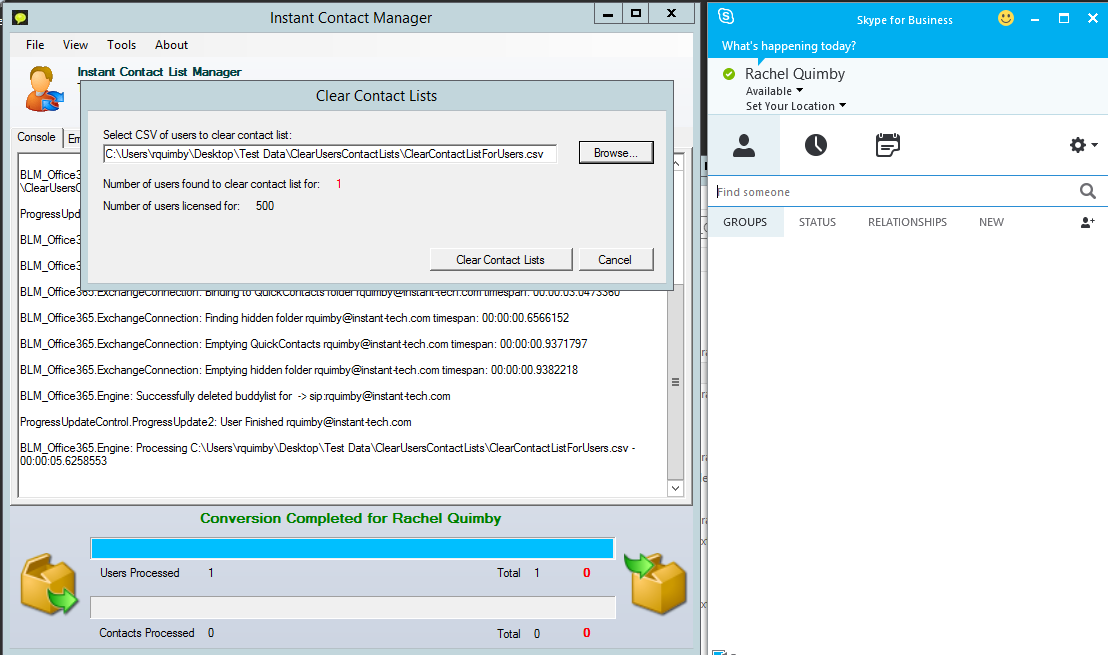
Task: Click the Users Processed progress bar
Action: point(353,548)
